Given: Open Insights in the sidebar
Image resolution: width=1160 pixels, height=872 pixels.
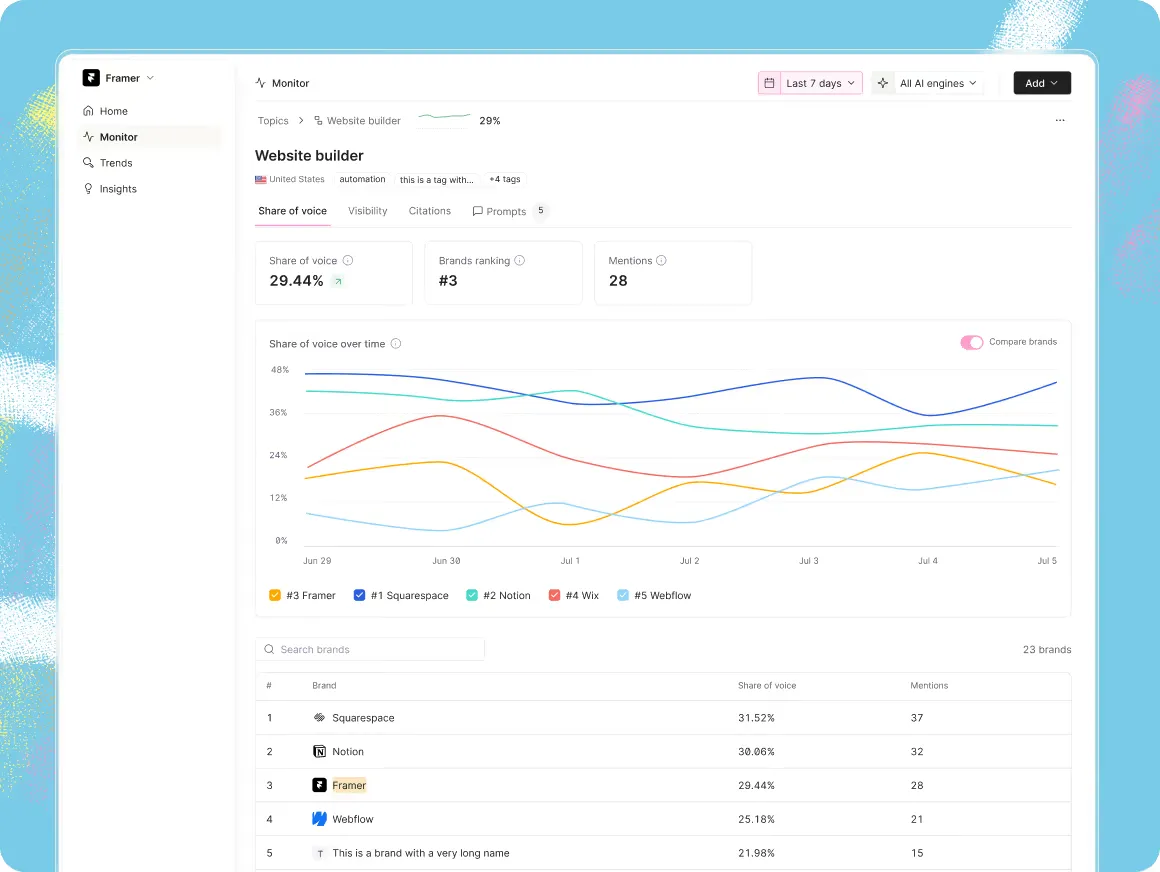Looking at the screenshot, I should click(x=150, y=189).
